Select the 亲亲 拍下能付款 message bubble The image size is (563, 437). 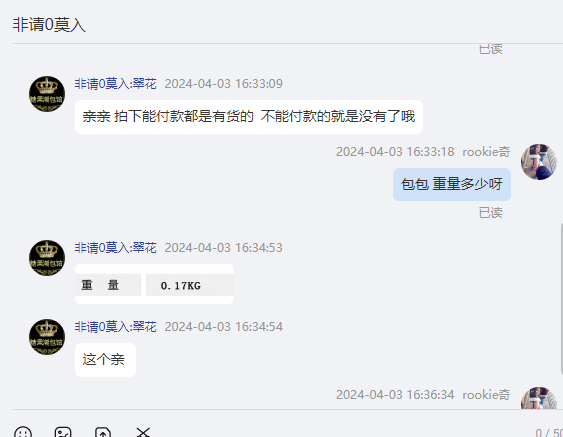click(x=249, y=117)
